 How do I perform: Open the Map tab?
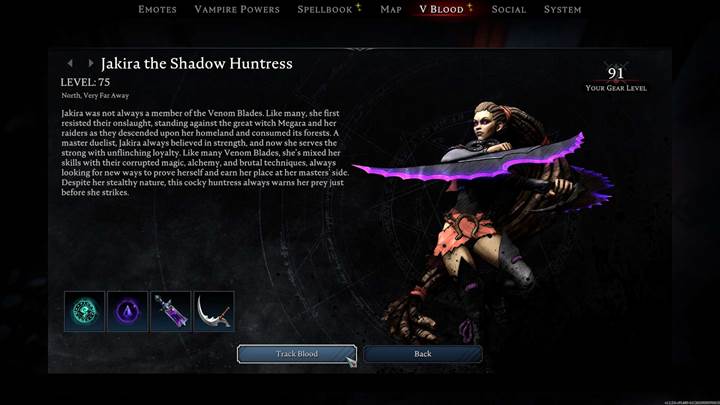(x=391, y=9)
